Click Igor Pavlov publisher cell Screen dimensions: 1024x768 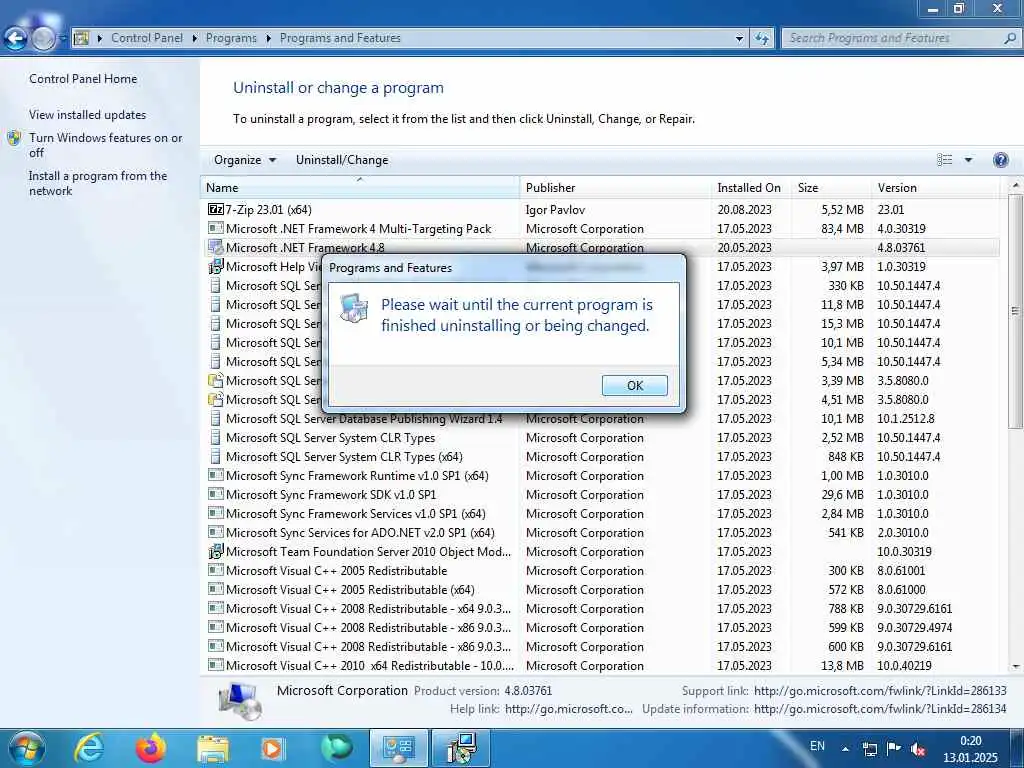click(x=555, y=210)
